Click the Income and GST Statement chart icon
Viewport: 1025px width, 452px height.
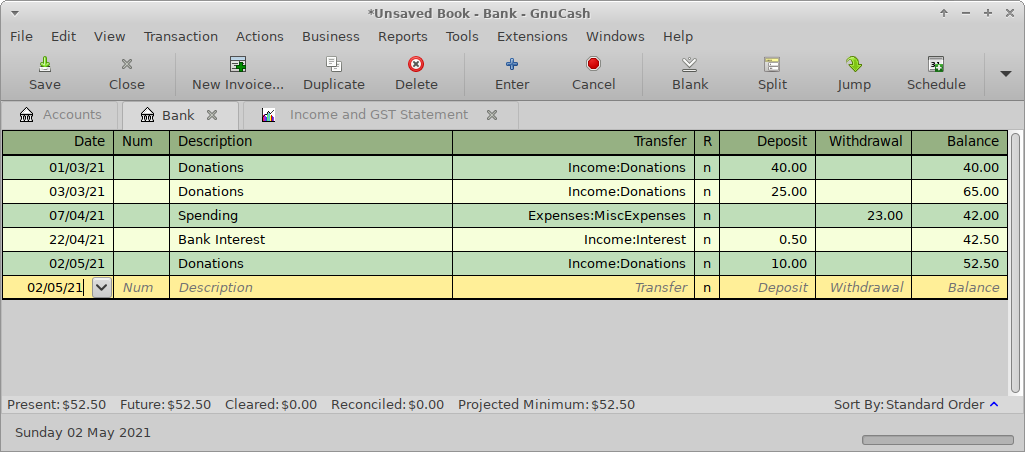pyautogui.click(x=269, y=115)
